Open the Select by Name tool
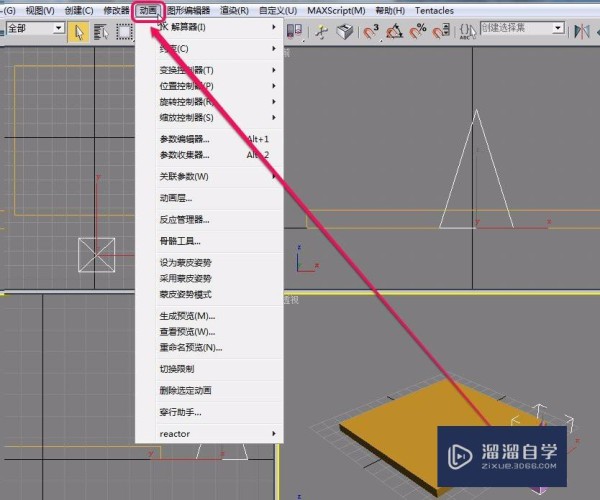Viewport: 600px width, 500px height. point(101,32)
